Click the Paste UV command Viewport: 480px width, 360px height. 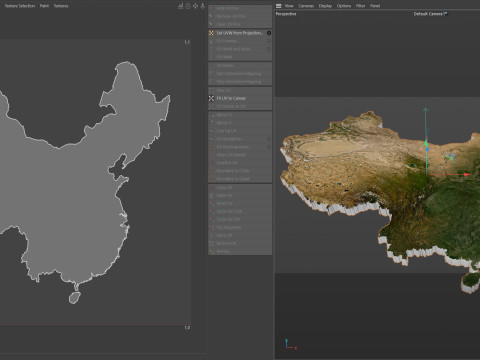click(x=240, y=196)
